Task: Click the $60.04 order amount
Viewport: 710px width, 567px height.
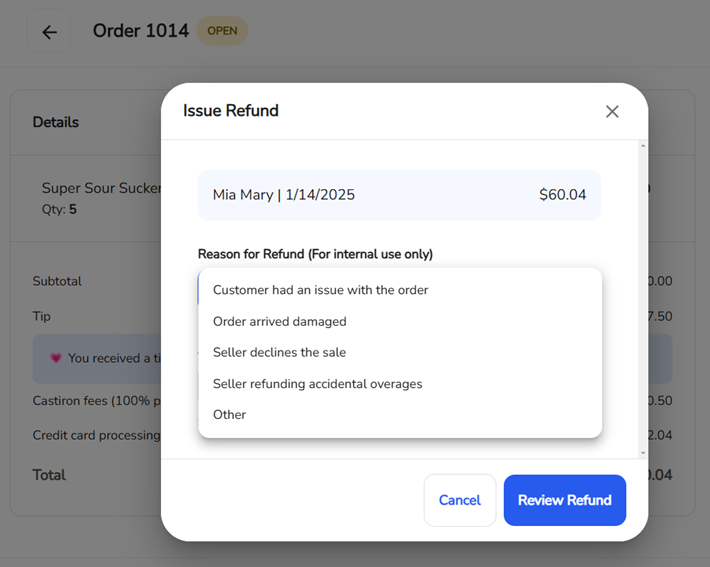Action: (x=562, y=195)
